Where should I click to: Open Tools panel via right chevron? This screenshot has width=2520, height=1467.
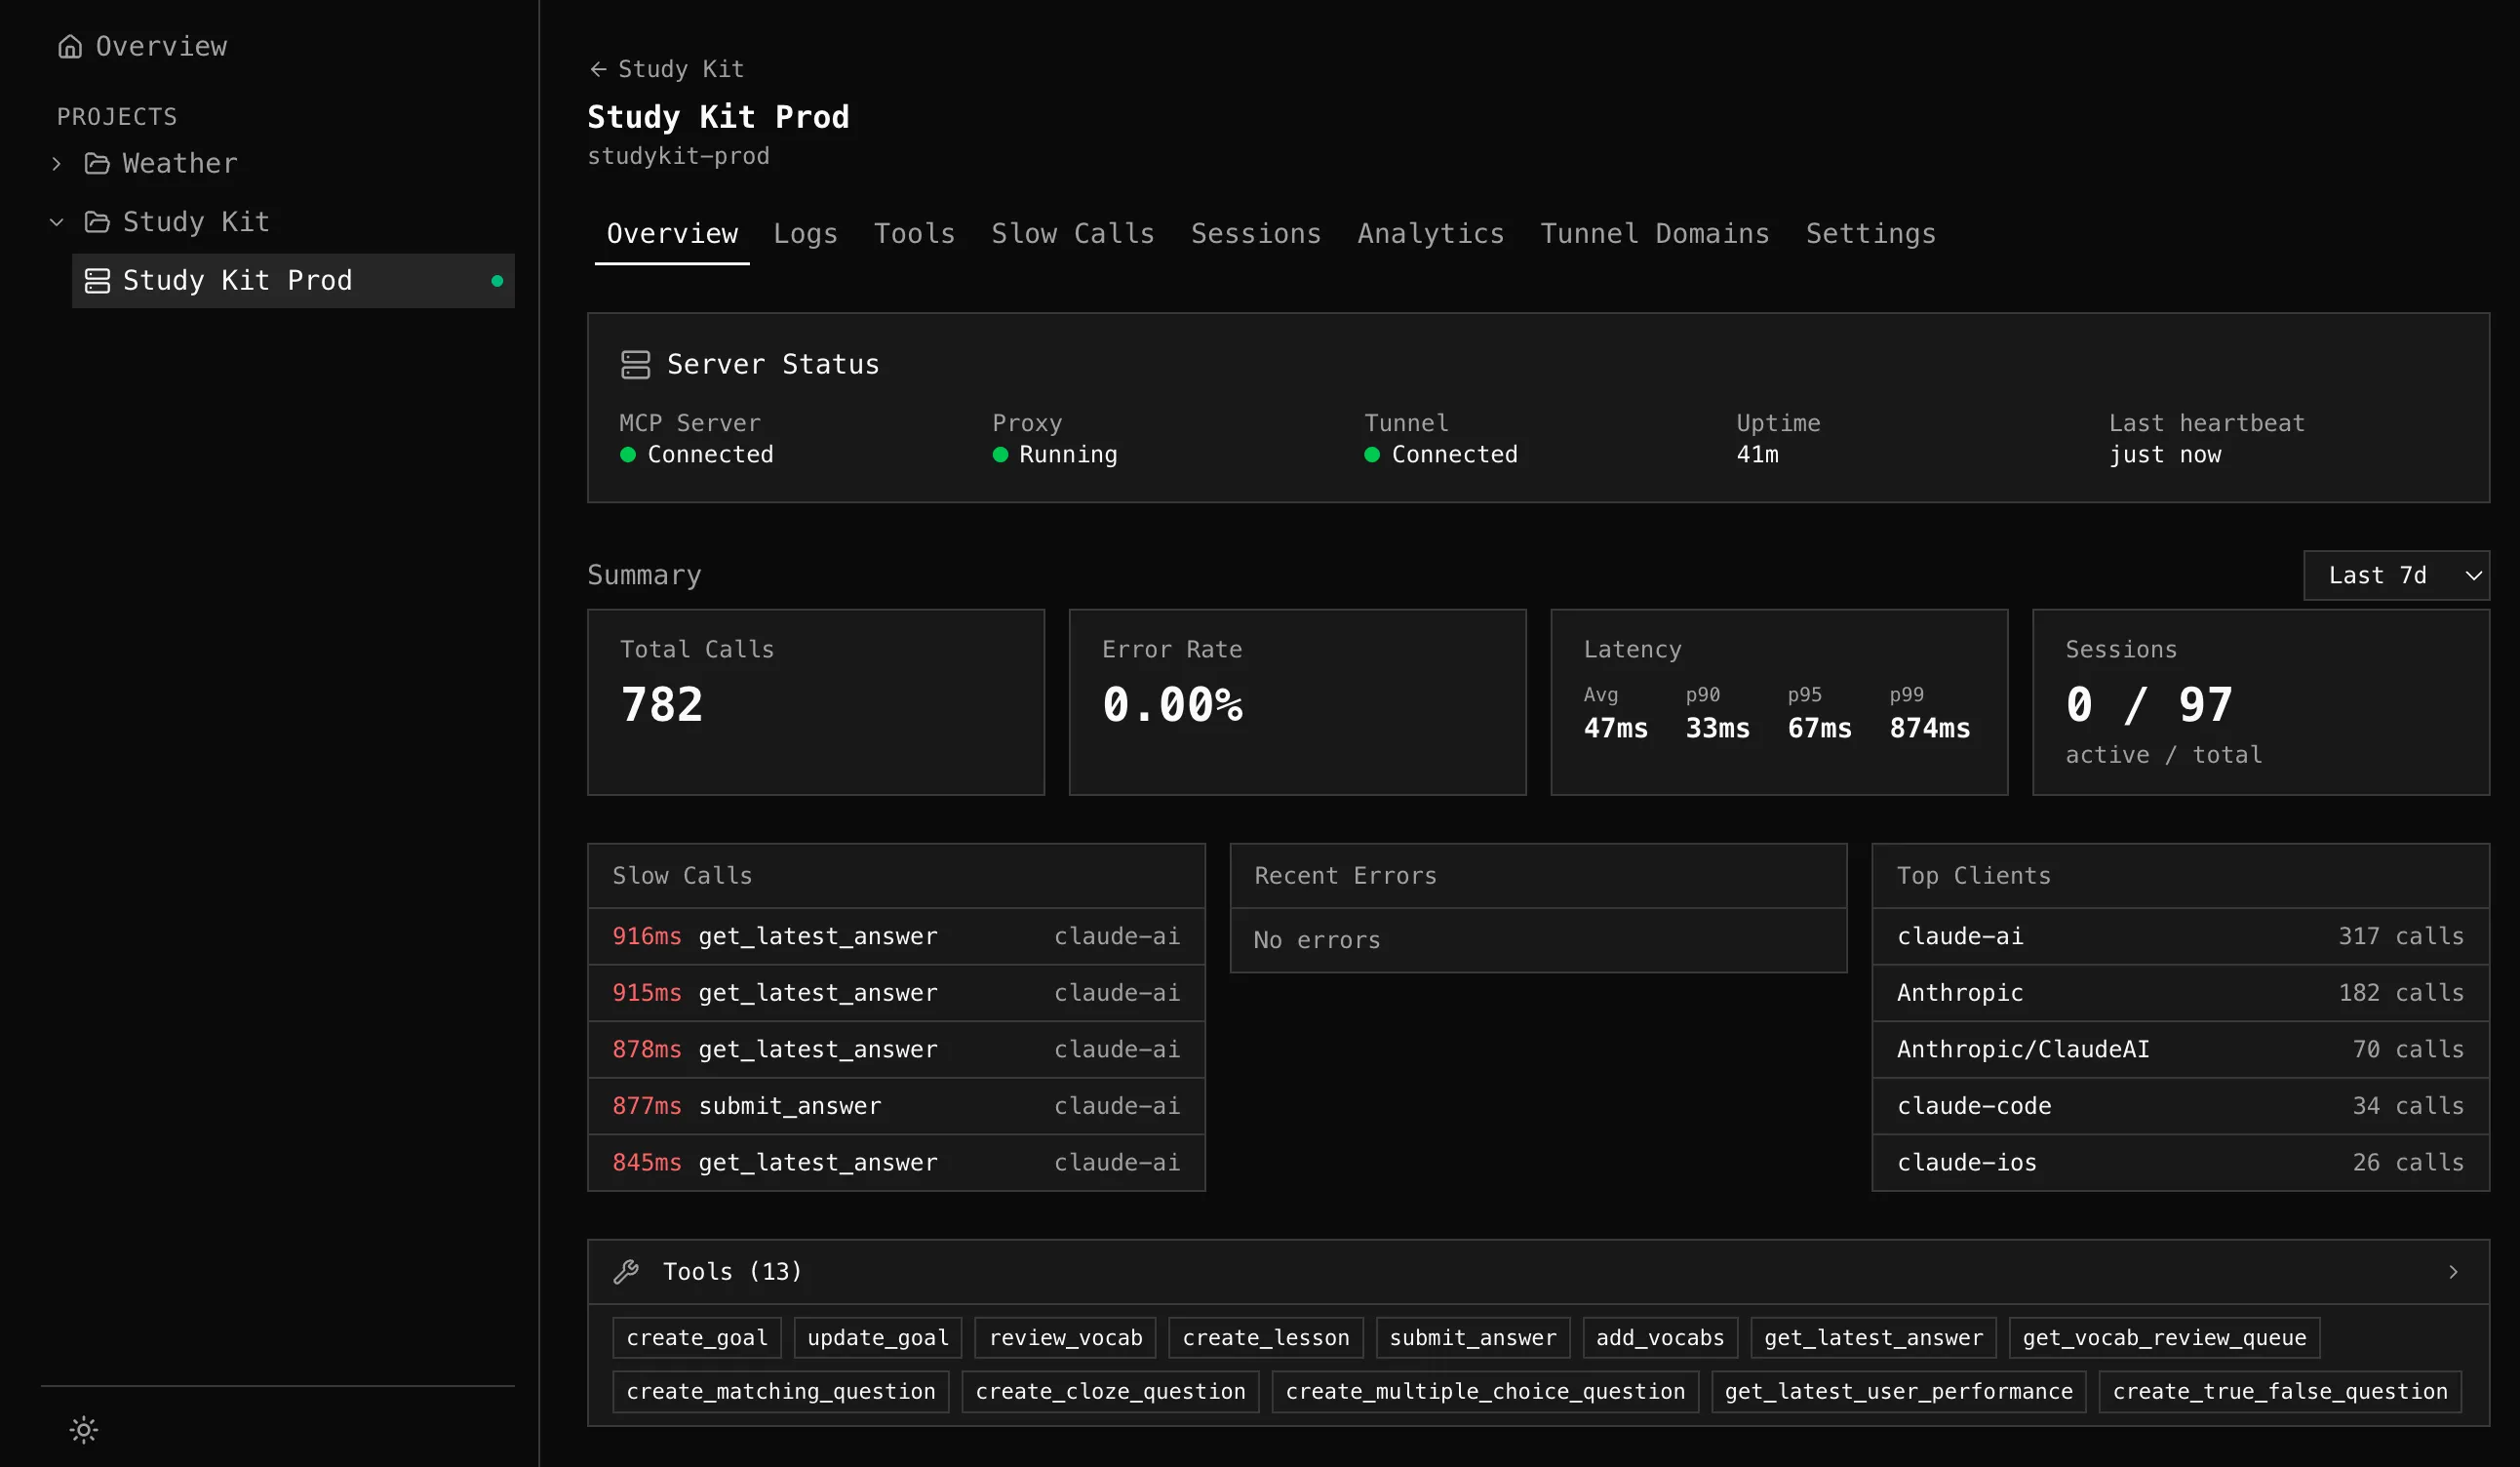pos(2453,1271)
